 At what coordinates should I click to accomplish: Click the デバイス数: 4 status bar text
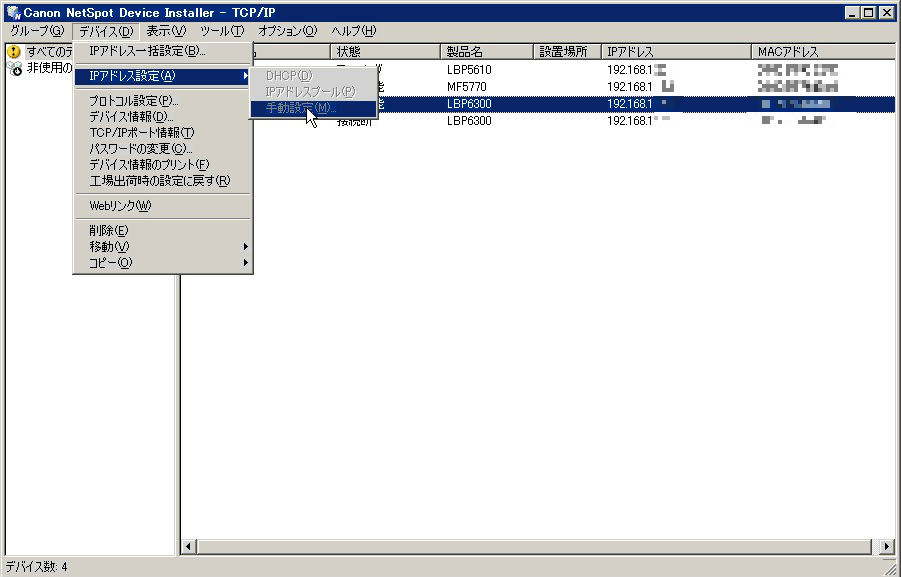(x=36, y=567)
